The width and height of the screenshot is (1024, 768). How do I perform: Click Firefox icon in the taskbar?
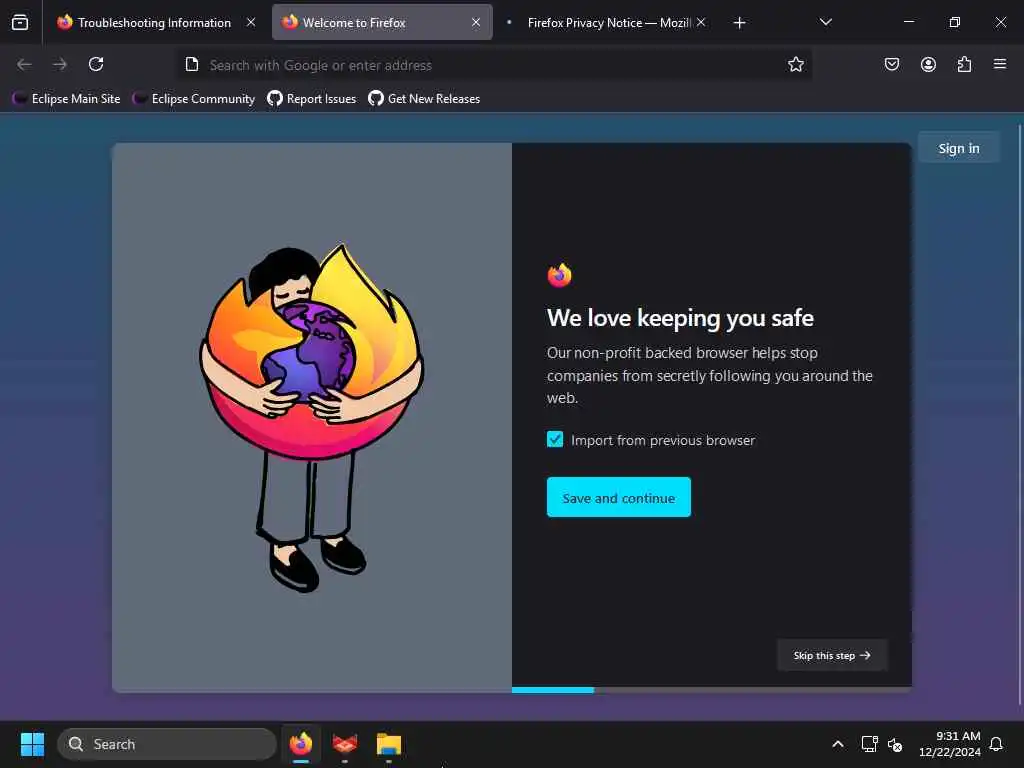(x=300, y=744)
